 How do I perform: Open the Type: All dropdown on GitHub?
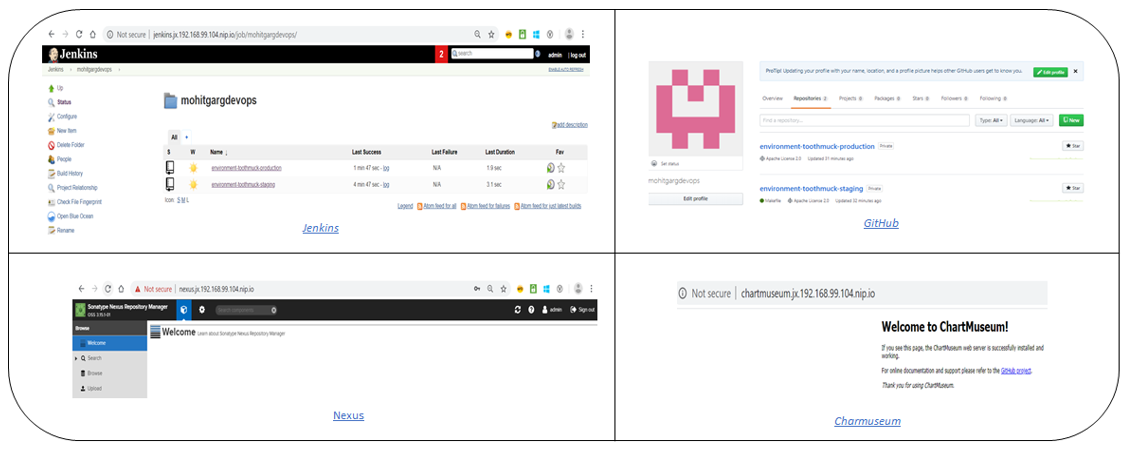tap(991, 120)
